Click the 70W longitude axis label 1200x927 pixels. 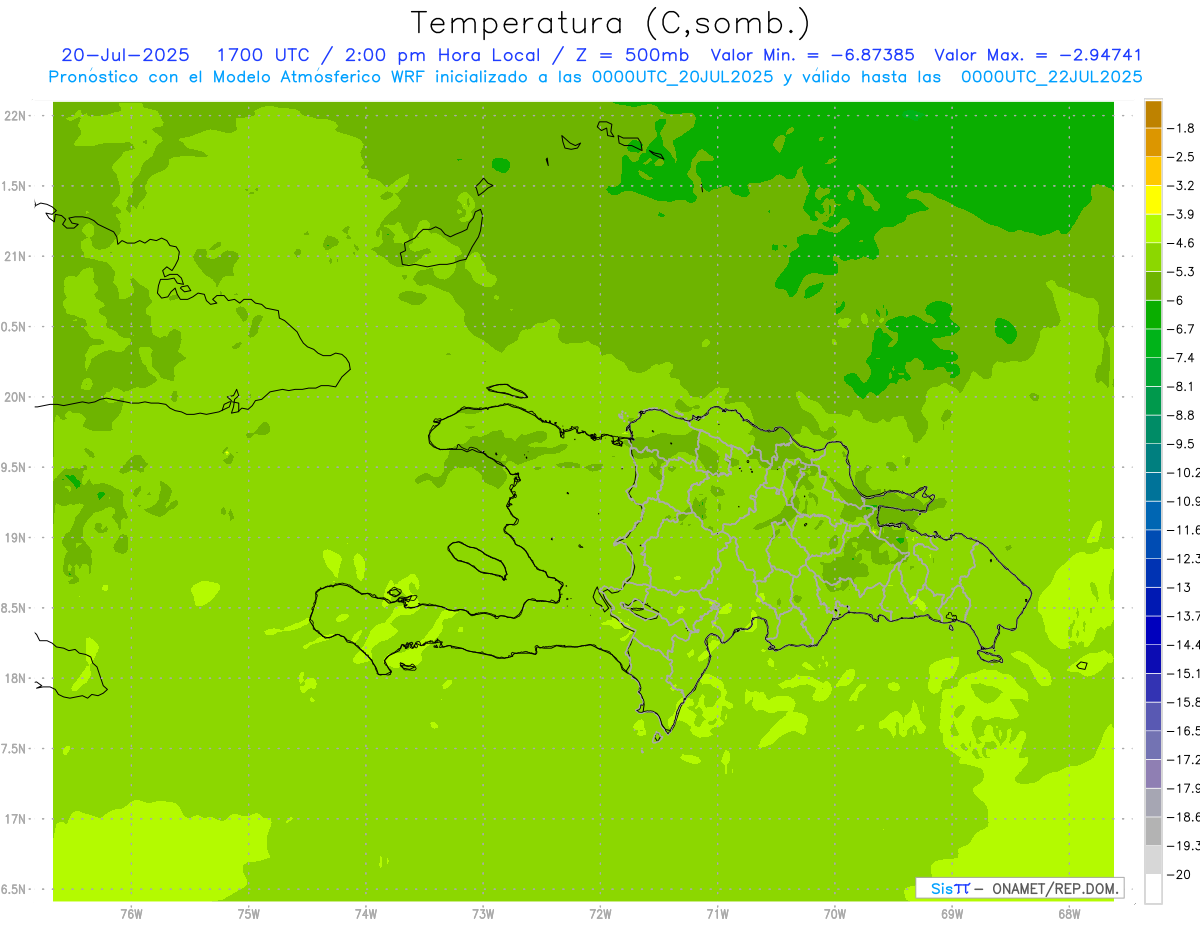pyautogui.click(x=835, y=914)
